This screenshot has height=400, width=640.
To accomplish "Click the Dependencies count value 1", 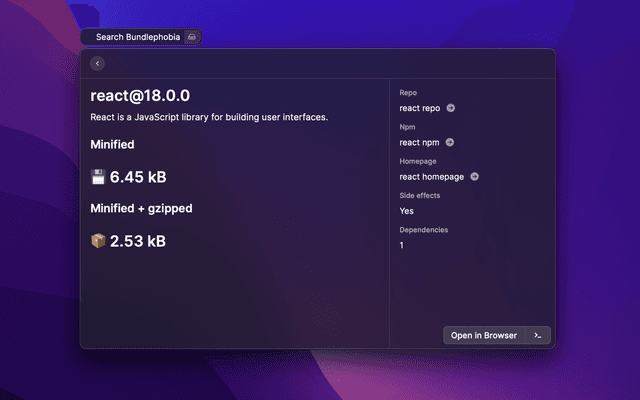I will [x=402, y=245].
